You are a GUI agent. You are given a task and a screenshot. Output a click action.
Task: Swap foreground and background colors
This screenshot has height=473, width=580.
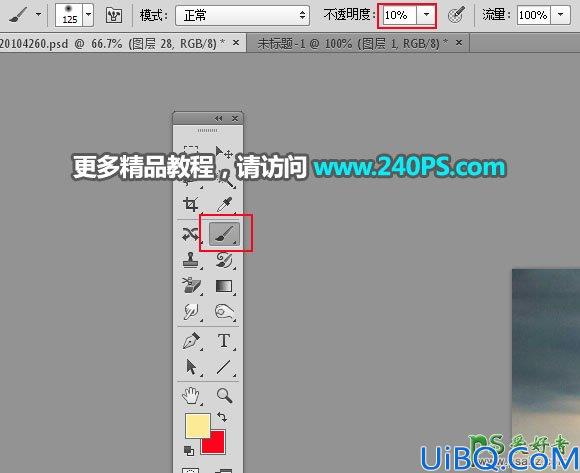point(222,417)
